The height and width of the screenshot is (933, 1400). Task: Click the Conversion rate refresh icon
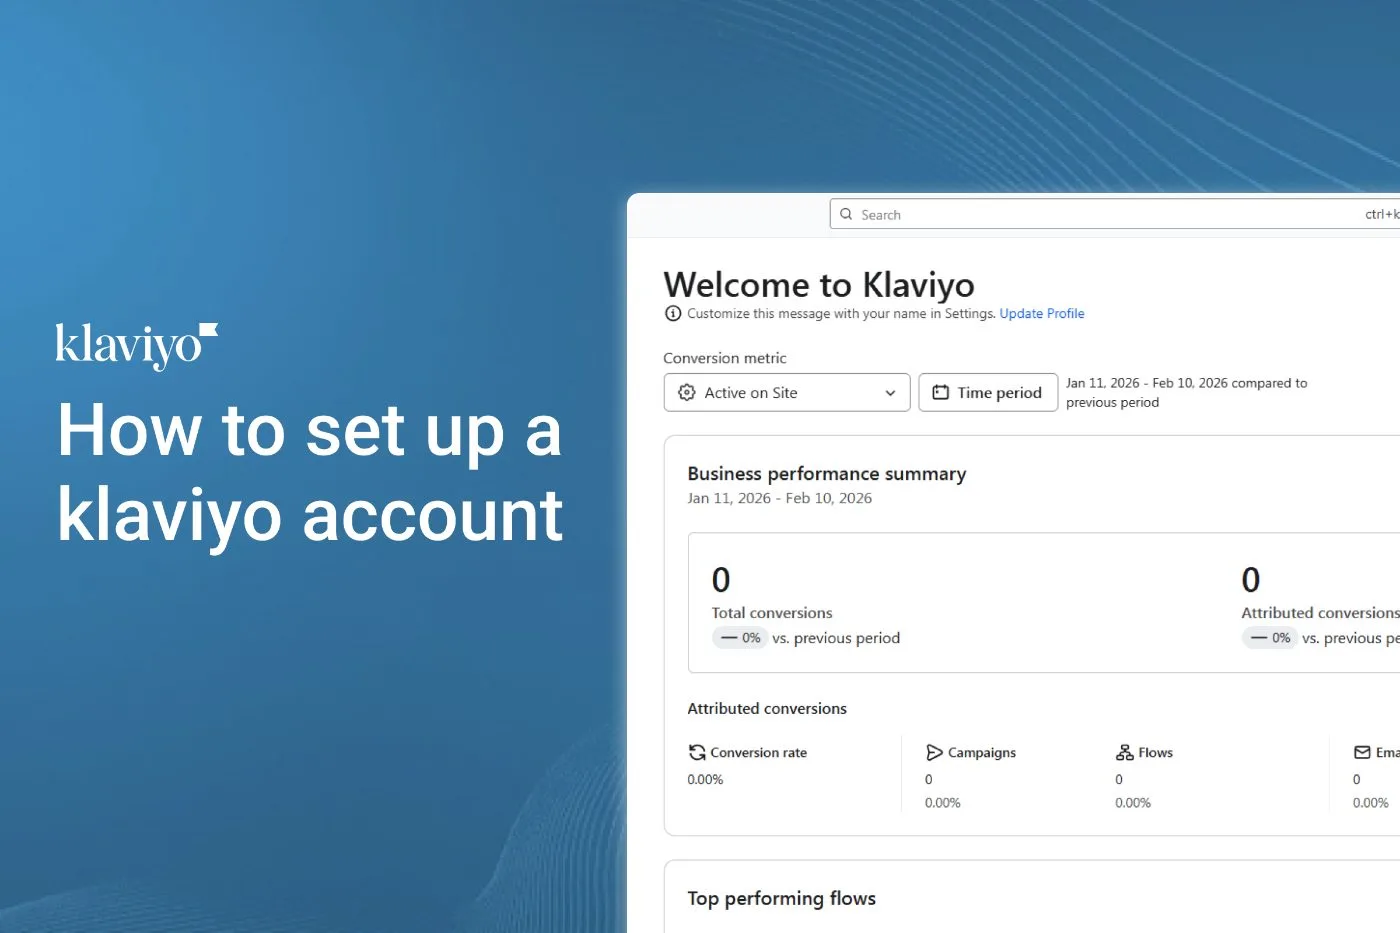coord(697,753)
